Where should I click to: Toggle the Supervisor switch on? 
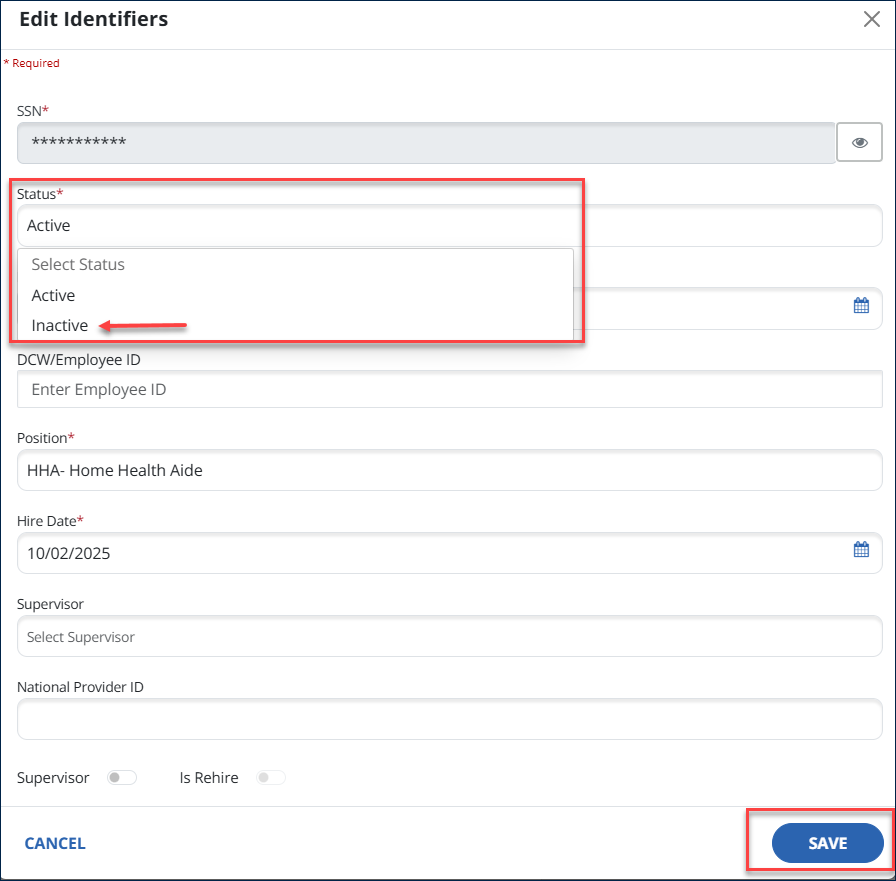pos(121,778)
